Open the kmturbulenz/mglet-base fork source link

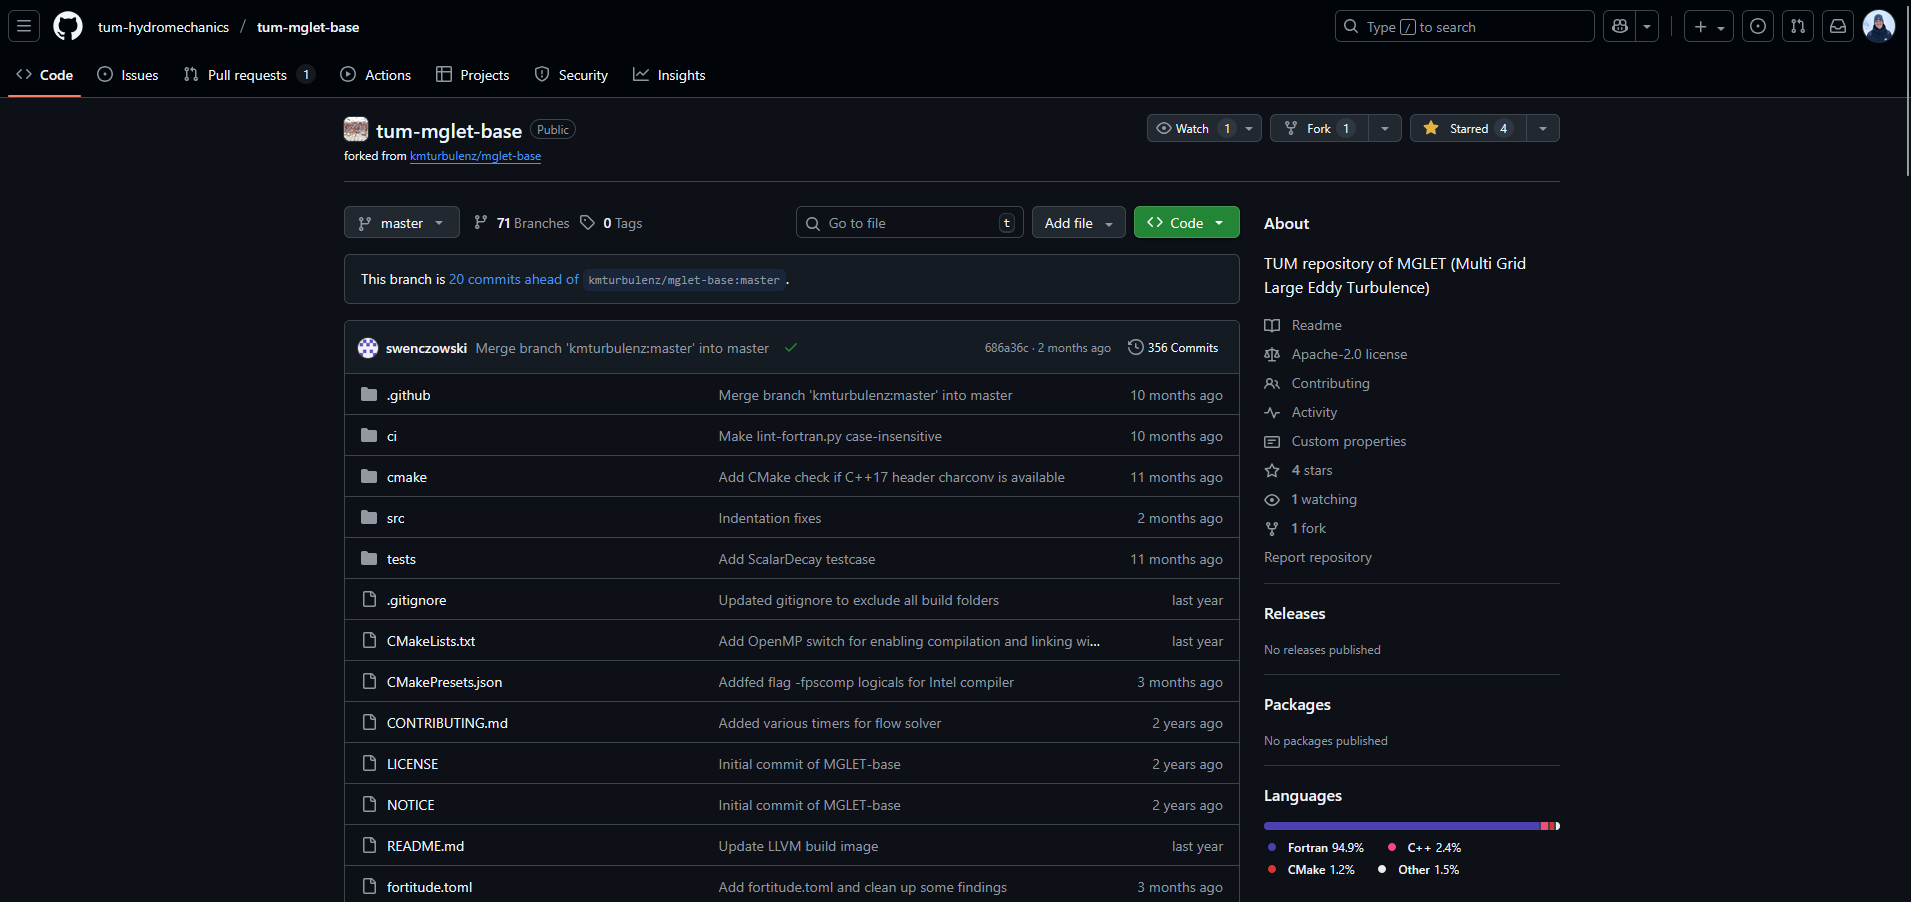(x=475, y=156)
